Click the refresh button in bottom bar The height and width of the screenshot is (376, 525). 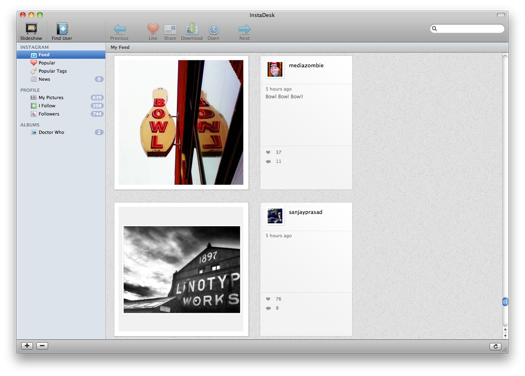pyautogui.click(x=495, y=347)
